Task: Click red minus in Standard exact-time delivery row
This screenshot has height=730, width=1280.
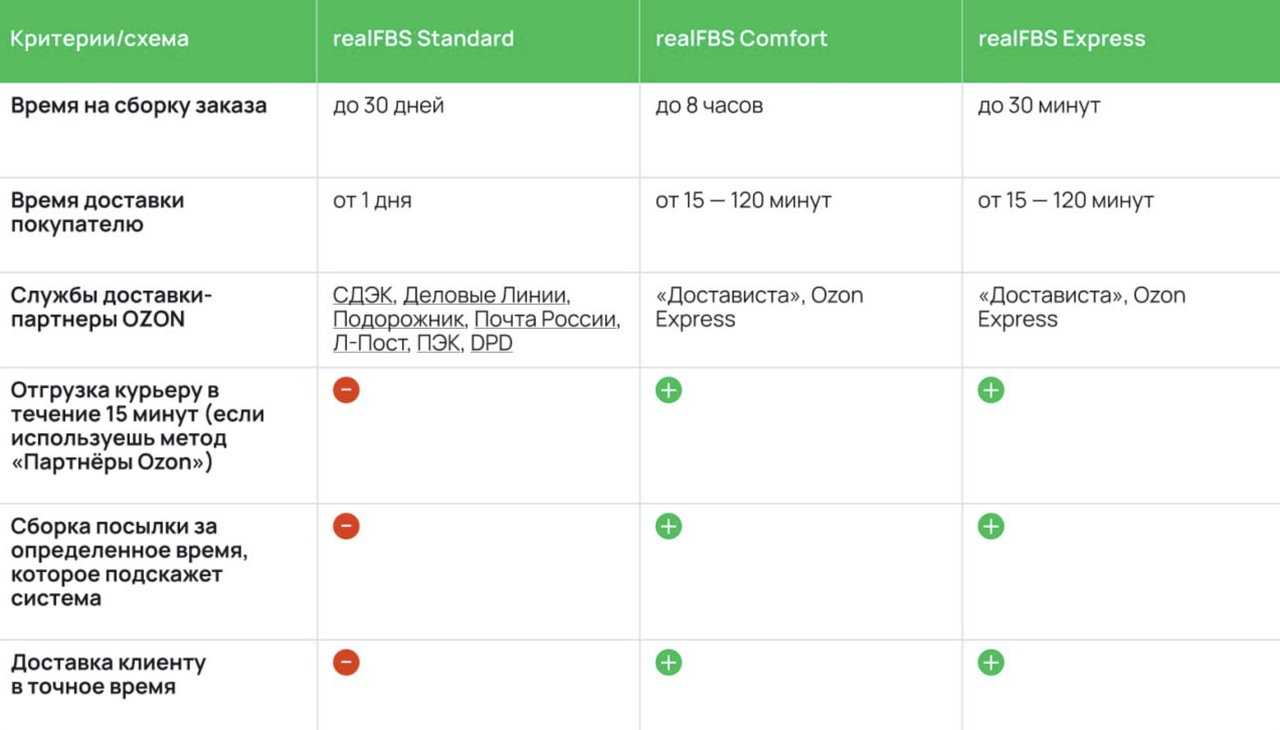Action: click(x=346, y=662)
